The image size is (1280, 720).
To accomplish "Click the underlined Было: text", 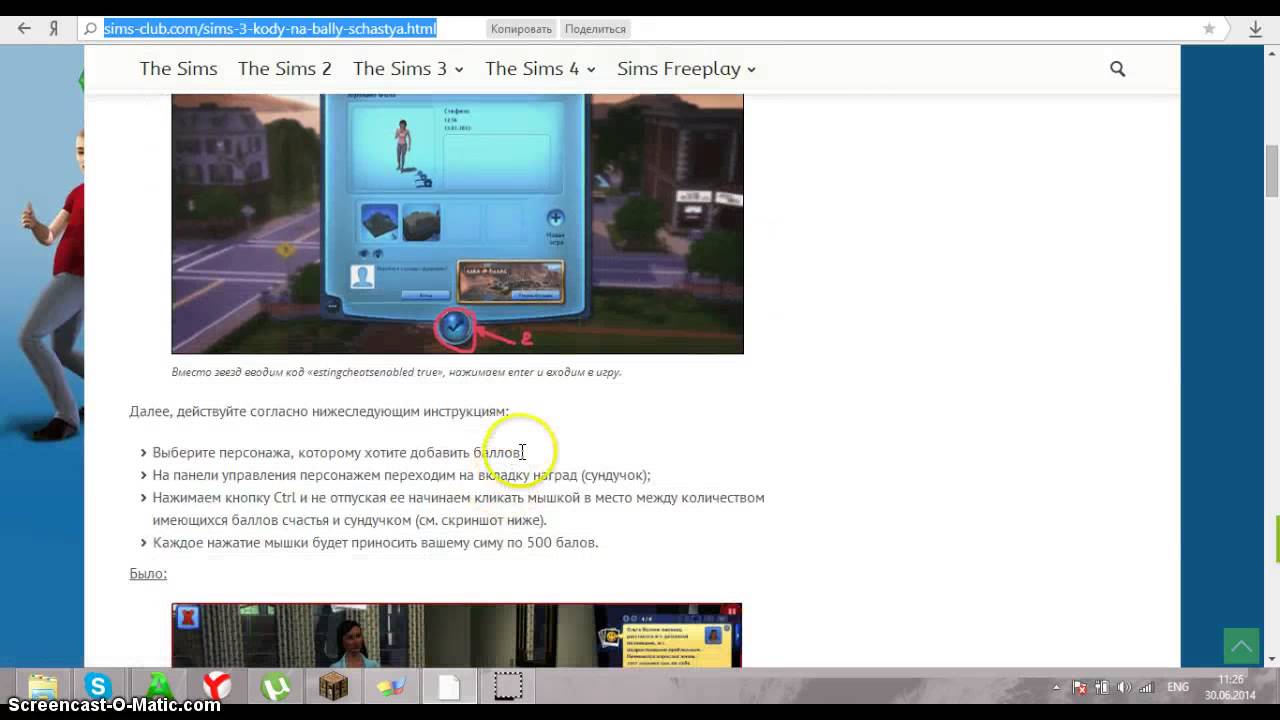I will tap(148, 573).
